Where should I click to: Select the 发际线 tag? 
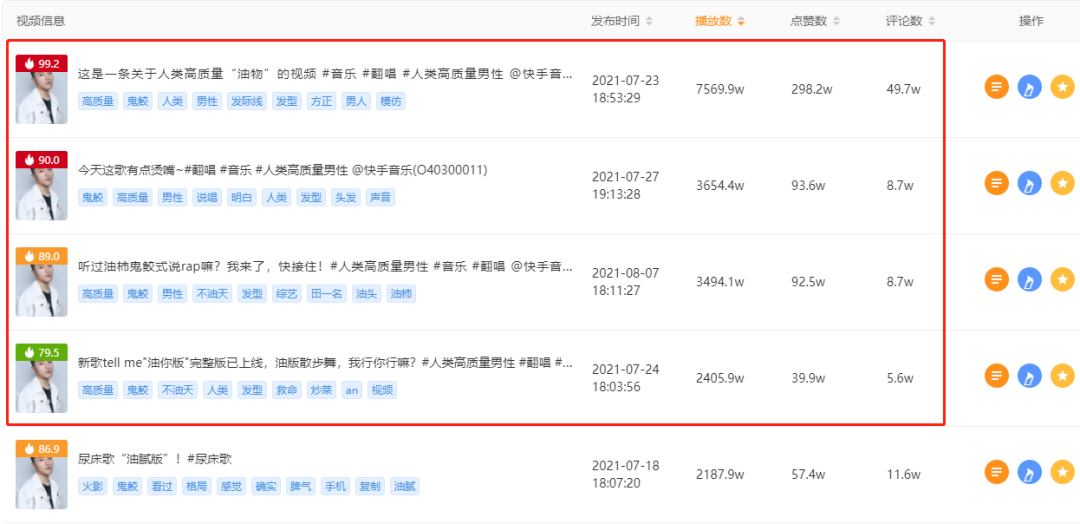(x=247, y=102)
